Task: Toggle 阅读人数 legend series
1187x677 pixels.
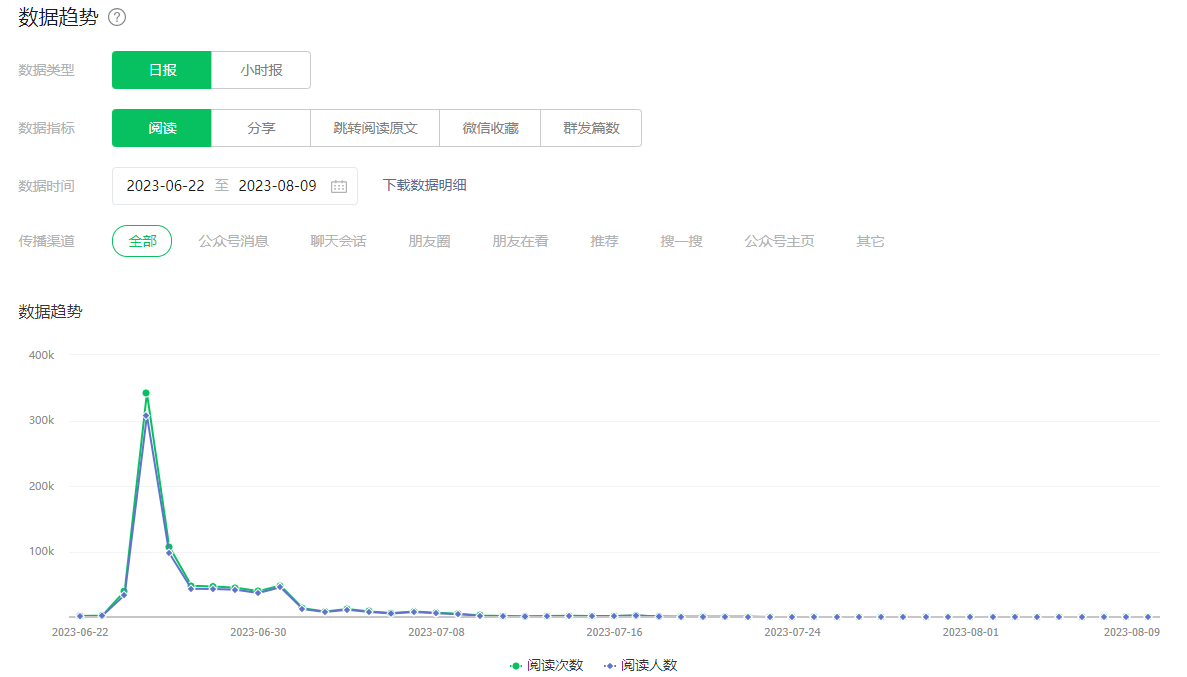Action: pos(640,665)
